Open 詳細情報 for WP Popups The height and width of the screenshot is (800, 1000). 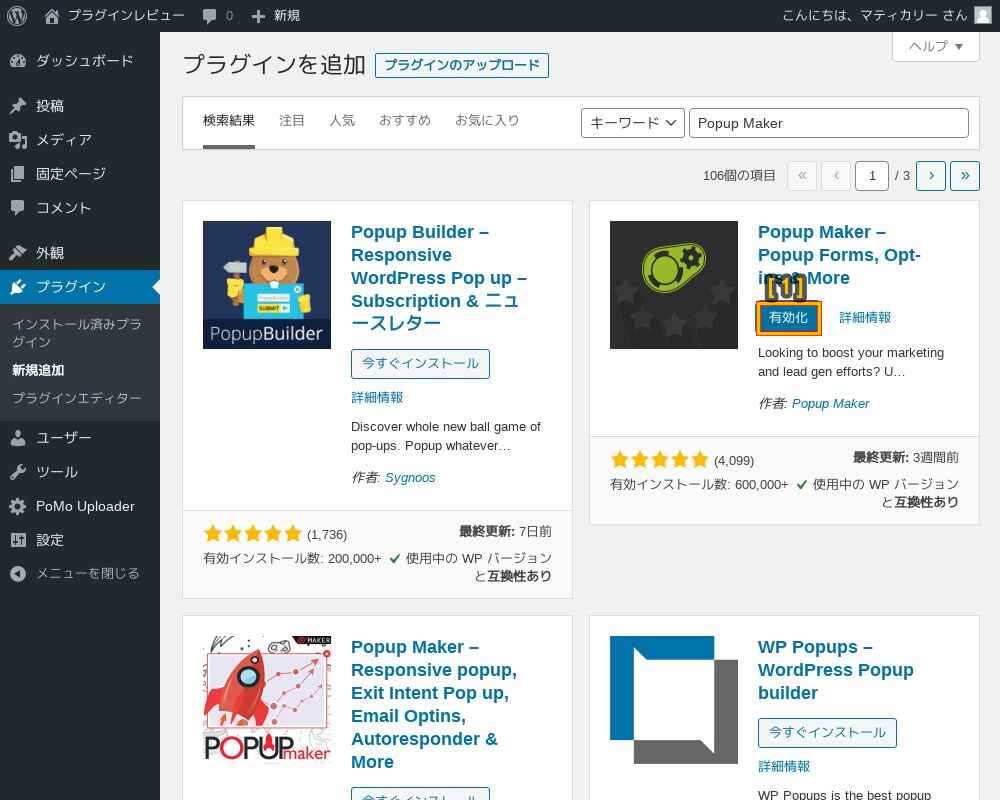pos(784,766)
